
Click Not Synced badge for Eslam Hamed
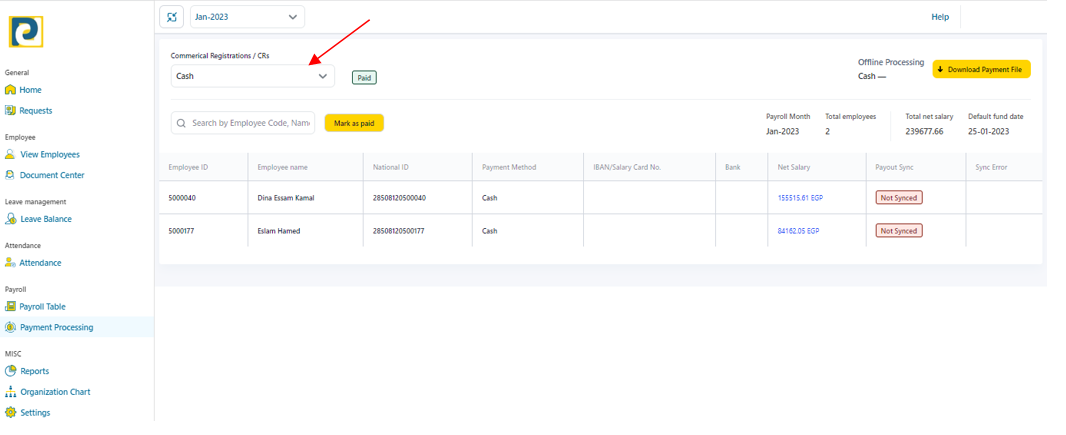897,231
